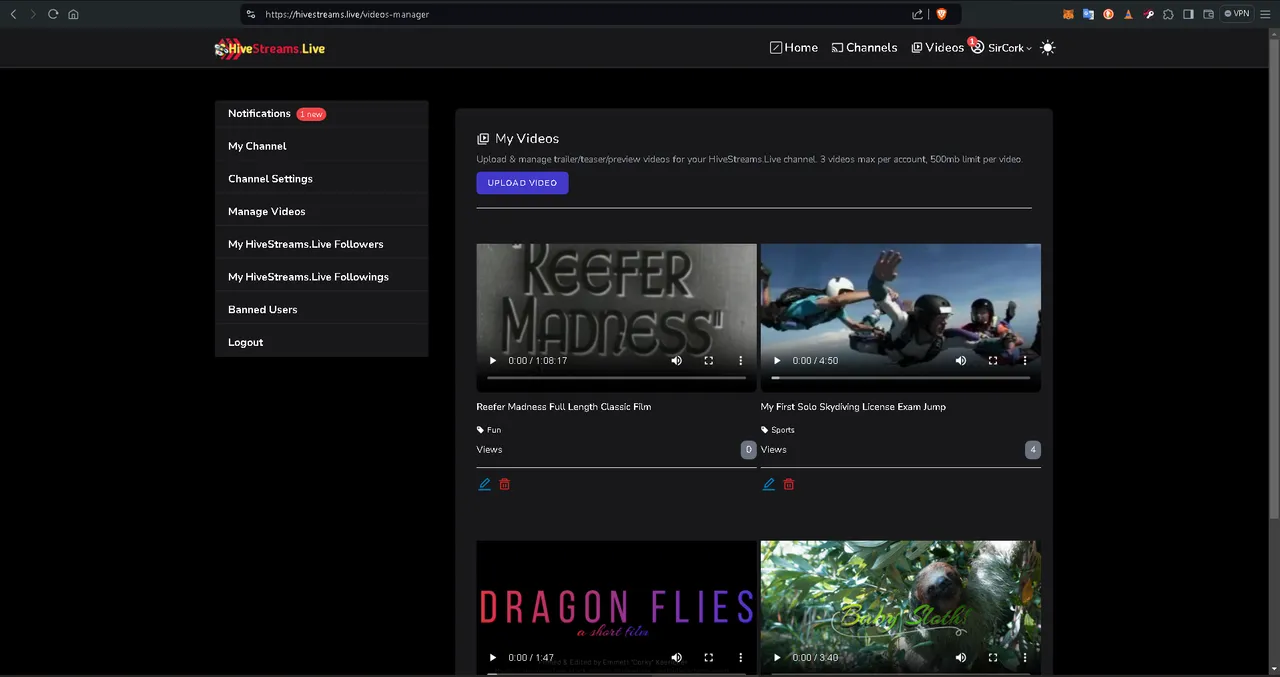Open Skydiving video options menu
The height and width of the screenshot is (677, 1280).
coord(1025,361)
